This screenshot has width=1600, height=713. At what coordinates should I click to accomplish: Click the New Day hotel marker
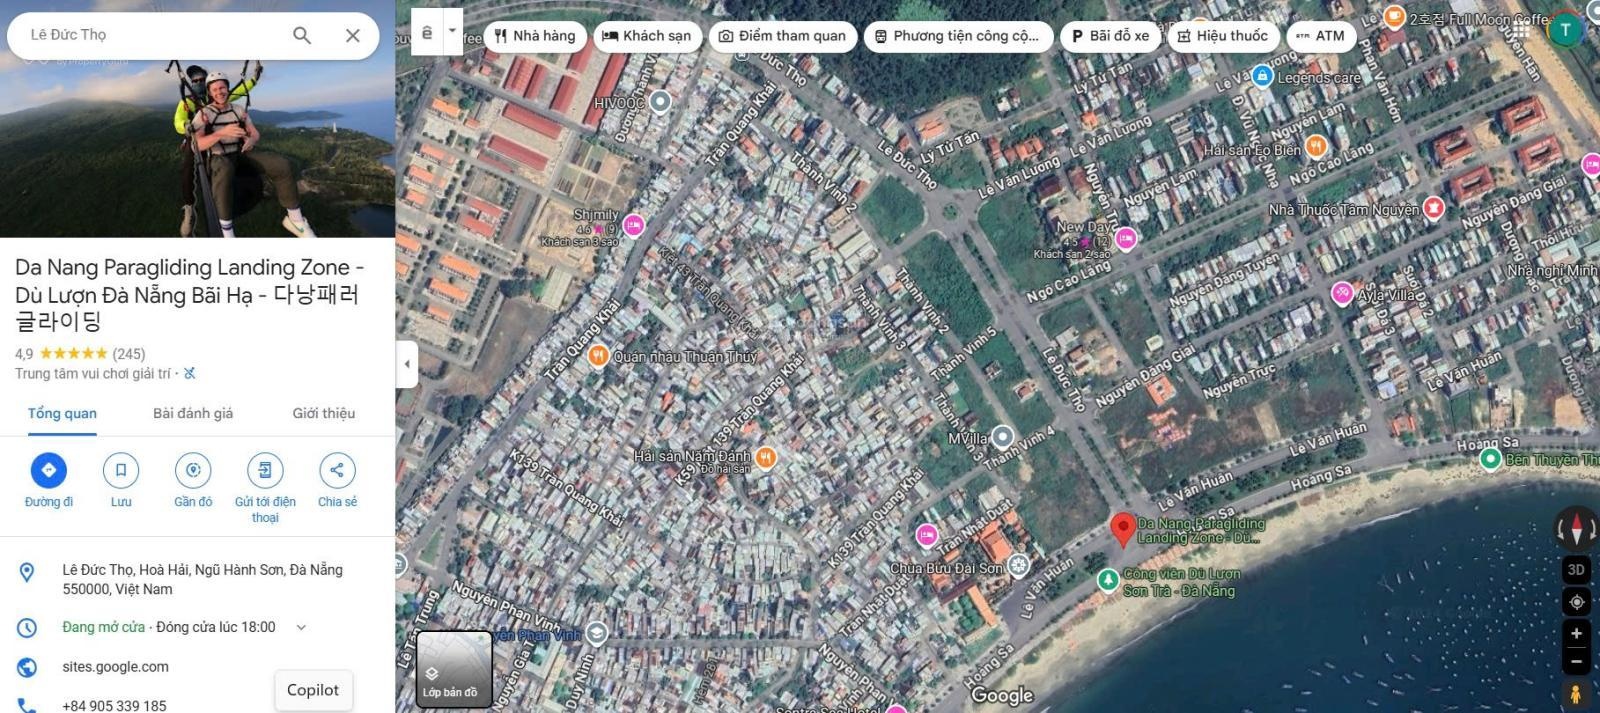coord(1125,238)
